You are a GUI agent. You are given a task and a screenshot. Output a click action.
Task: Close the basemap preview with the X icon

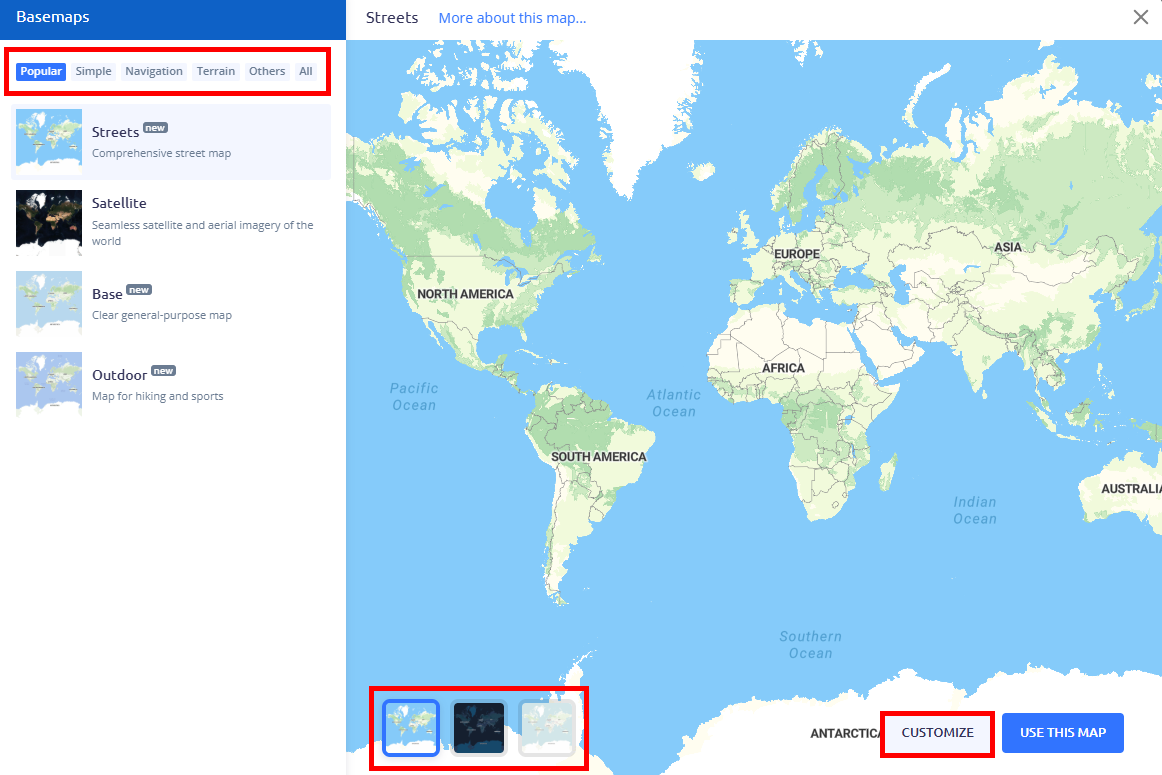(x=1140, y=17)
